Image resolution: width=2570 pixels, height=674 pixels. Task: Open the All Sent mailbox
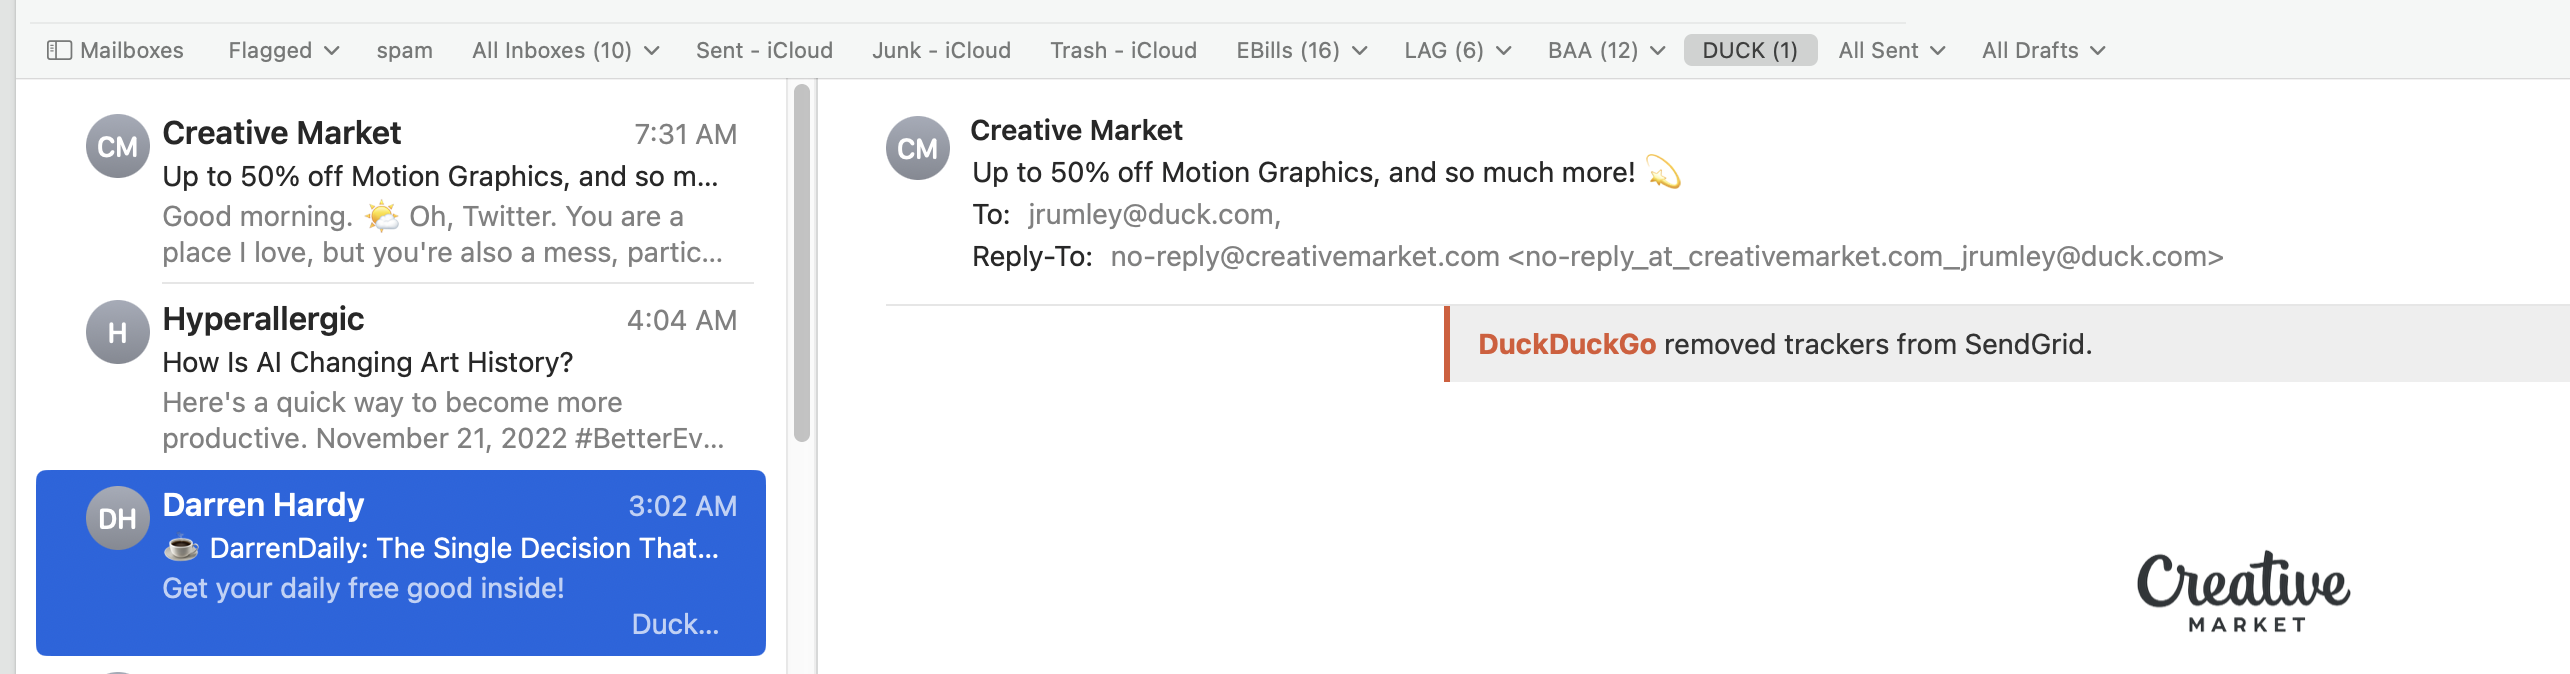point(1878,50)
